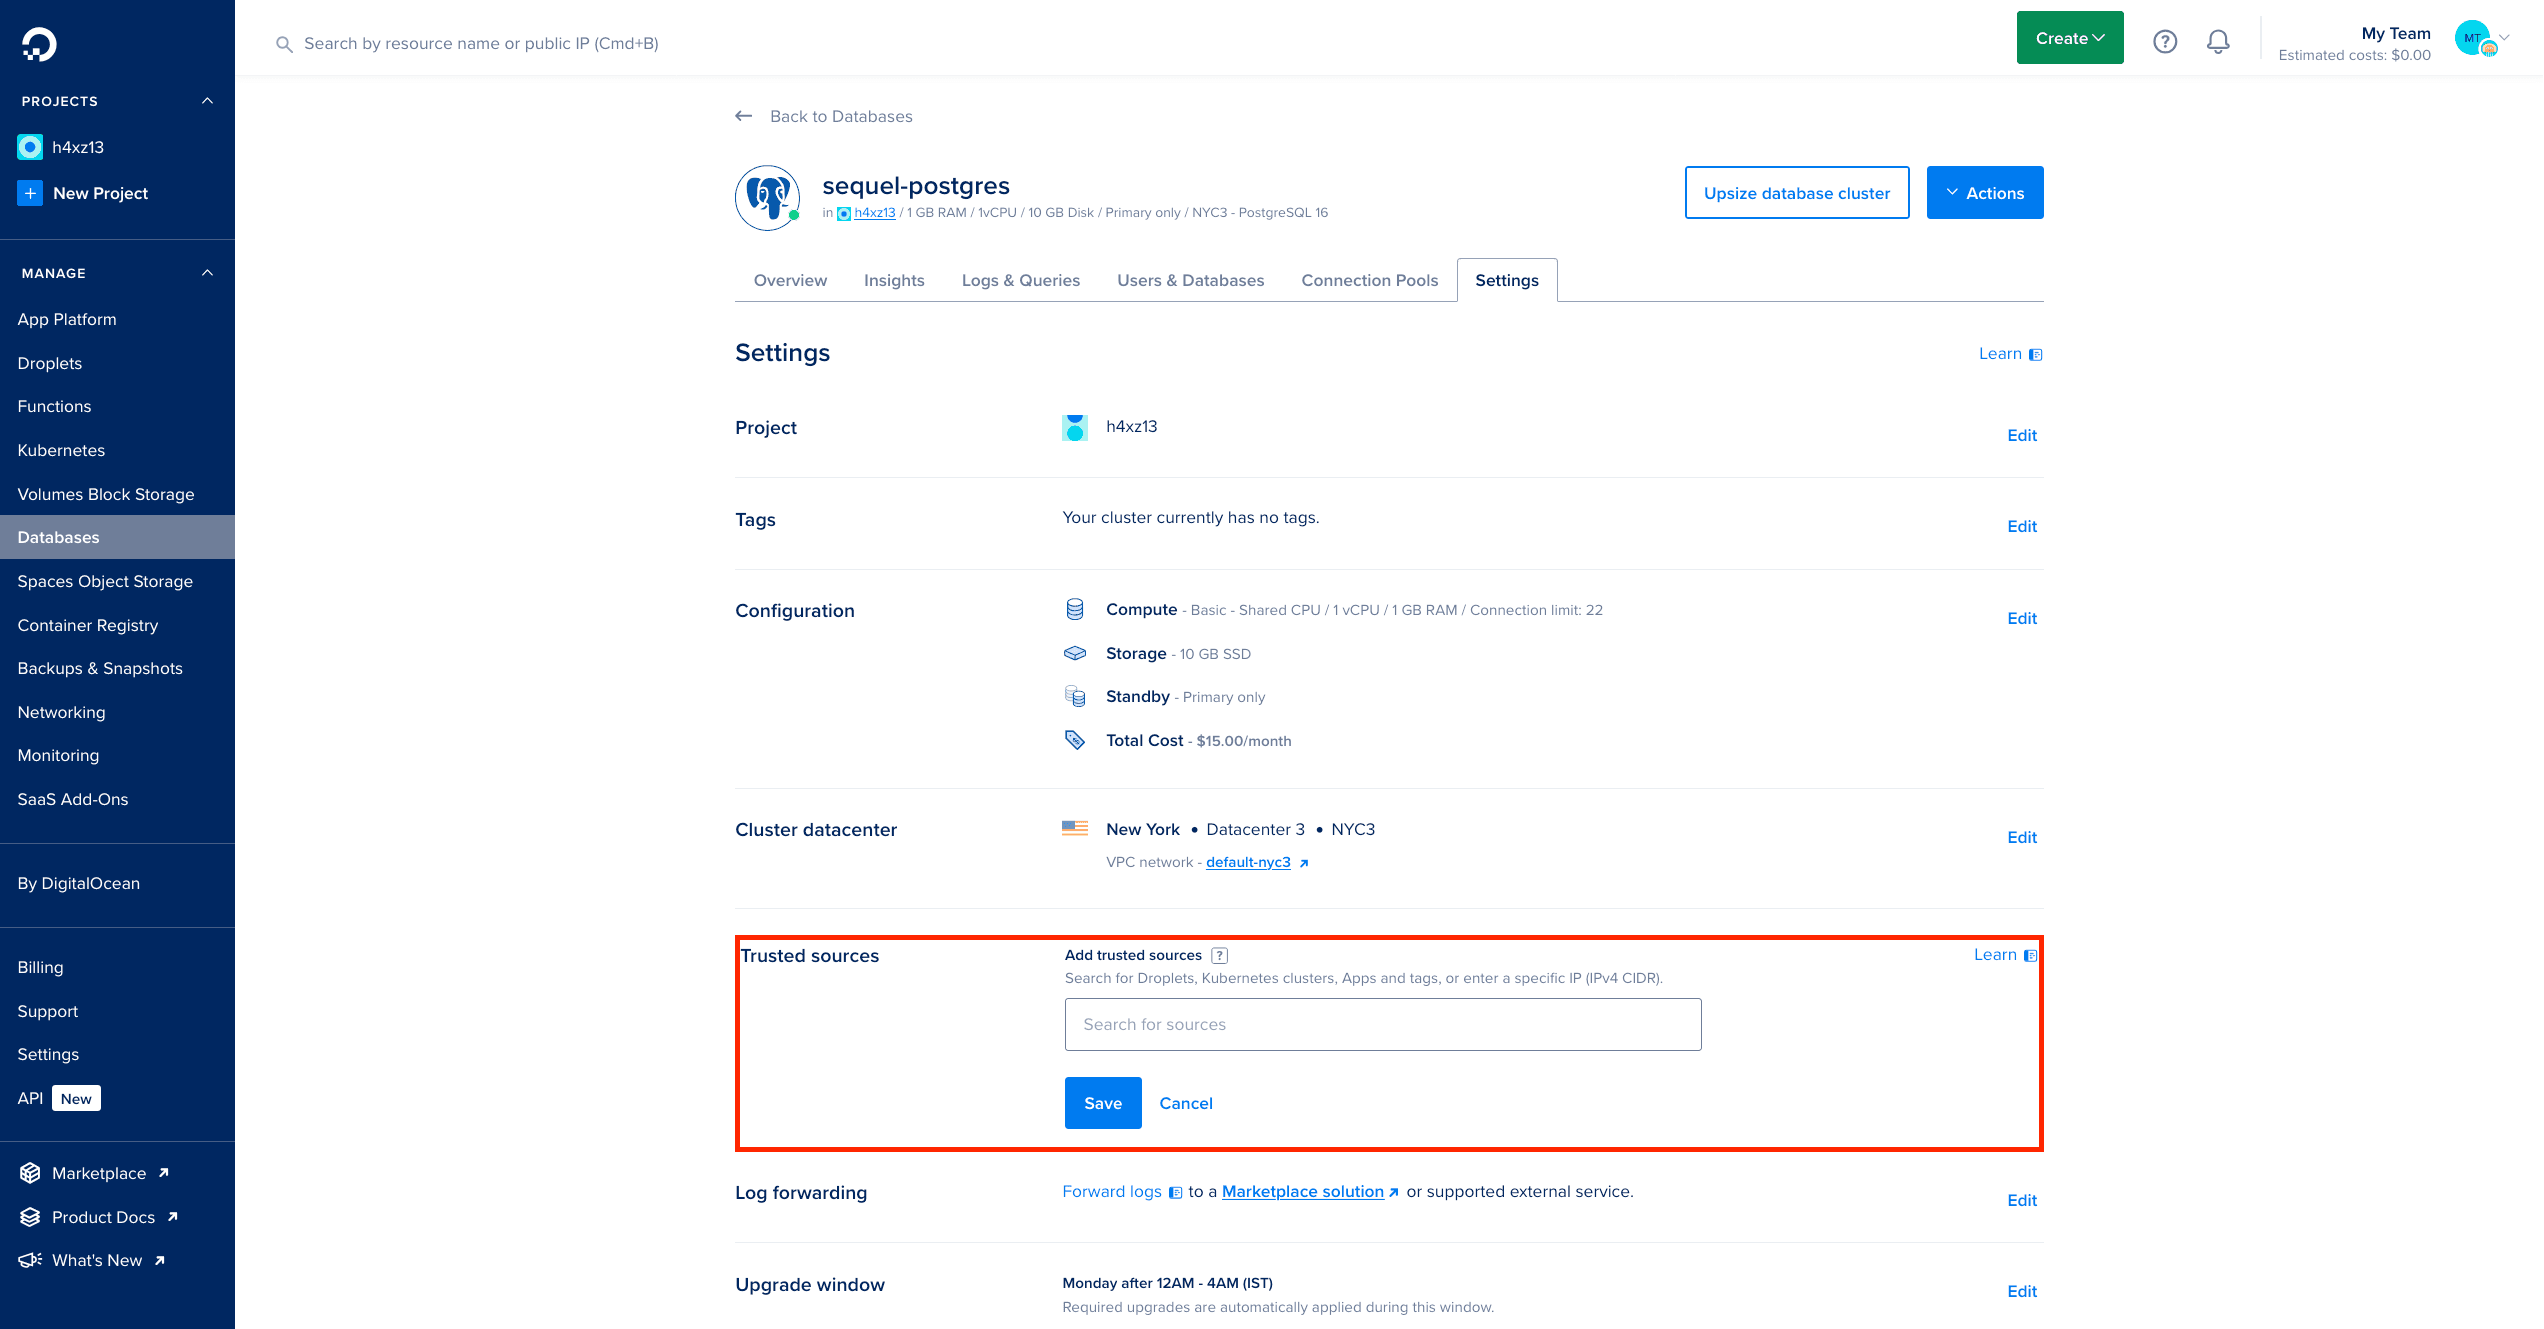Viewport: 2544px width, 1329px height.
Task: Click the h4xz13 project icon in sidebar
Action: pos(30,147)
